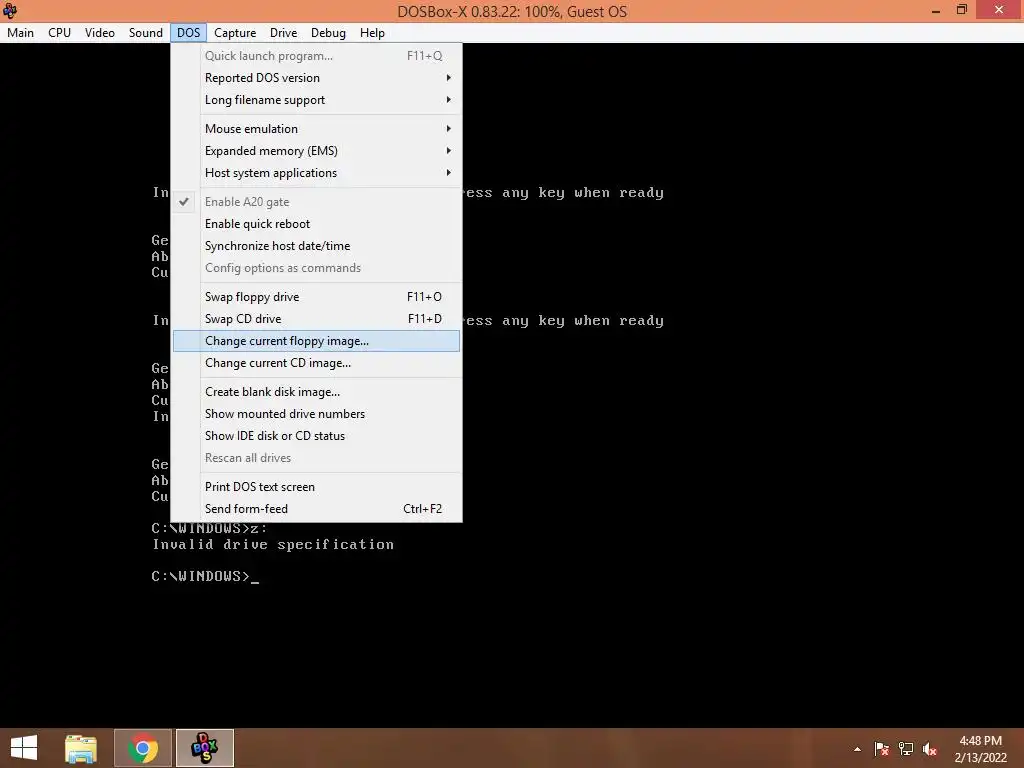The width and height of the screenshot is (1024, 768).
Task: Click the DOSBox-X taskbar icon
Action: pos(204,748)
